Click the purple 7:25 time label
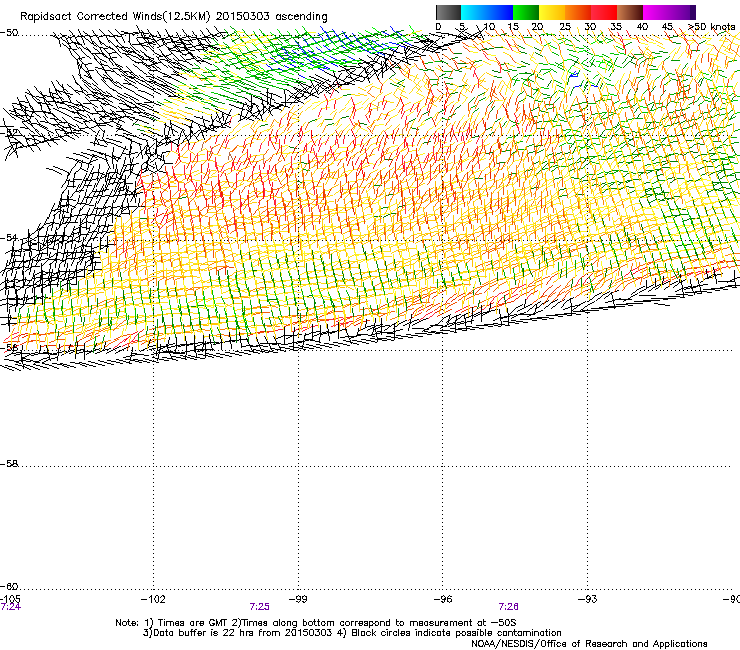The height and width of the screenshot is (650, 740). click(x=260, y=607)
